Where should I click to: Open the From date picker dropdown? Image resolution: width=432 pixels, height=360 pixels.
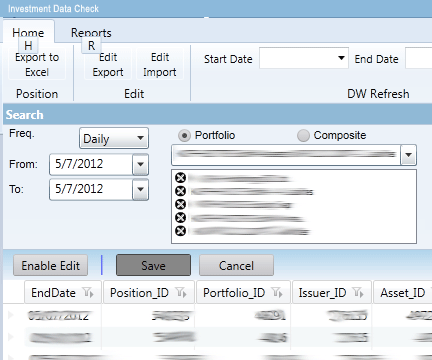pos(140,164)
